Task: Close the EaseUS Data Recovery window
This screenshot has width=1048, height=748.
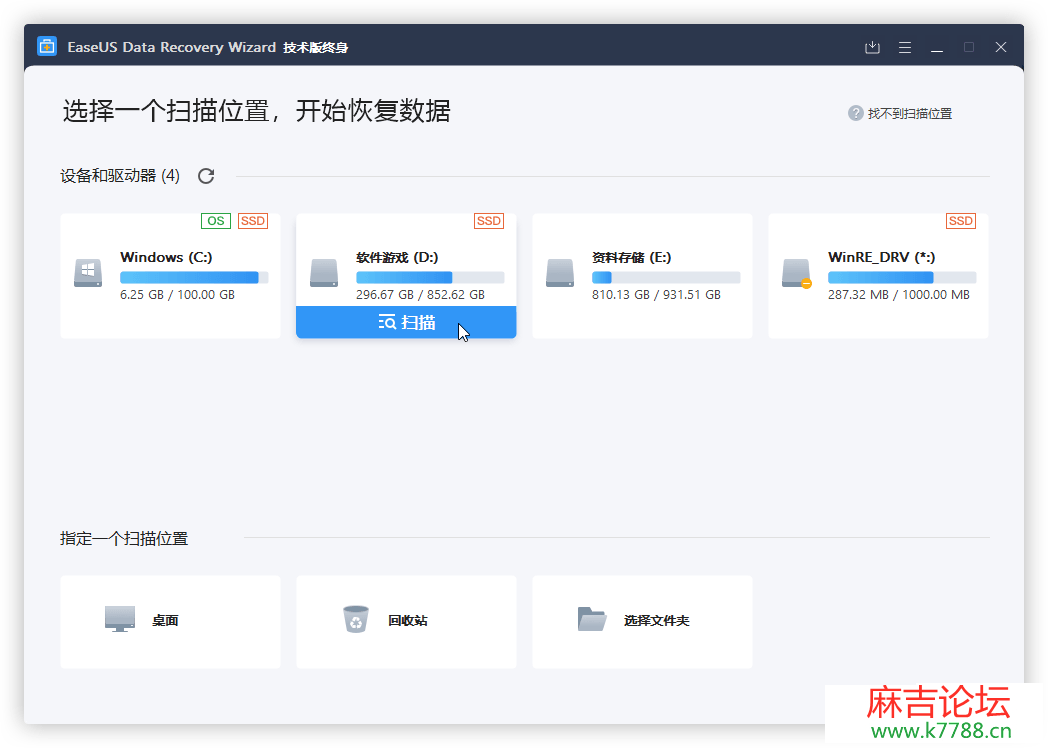Action: (1001, 47)
